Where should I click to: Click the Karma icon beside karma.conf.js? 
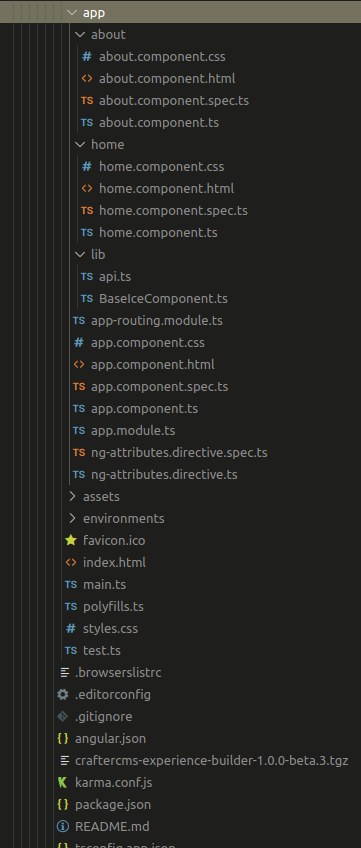pyautogui.click(x=63, y=783)
